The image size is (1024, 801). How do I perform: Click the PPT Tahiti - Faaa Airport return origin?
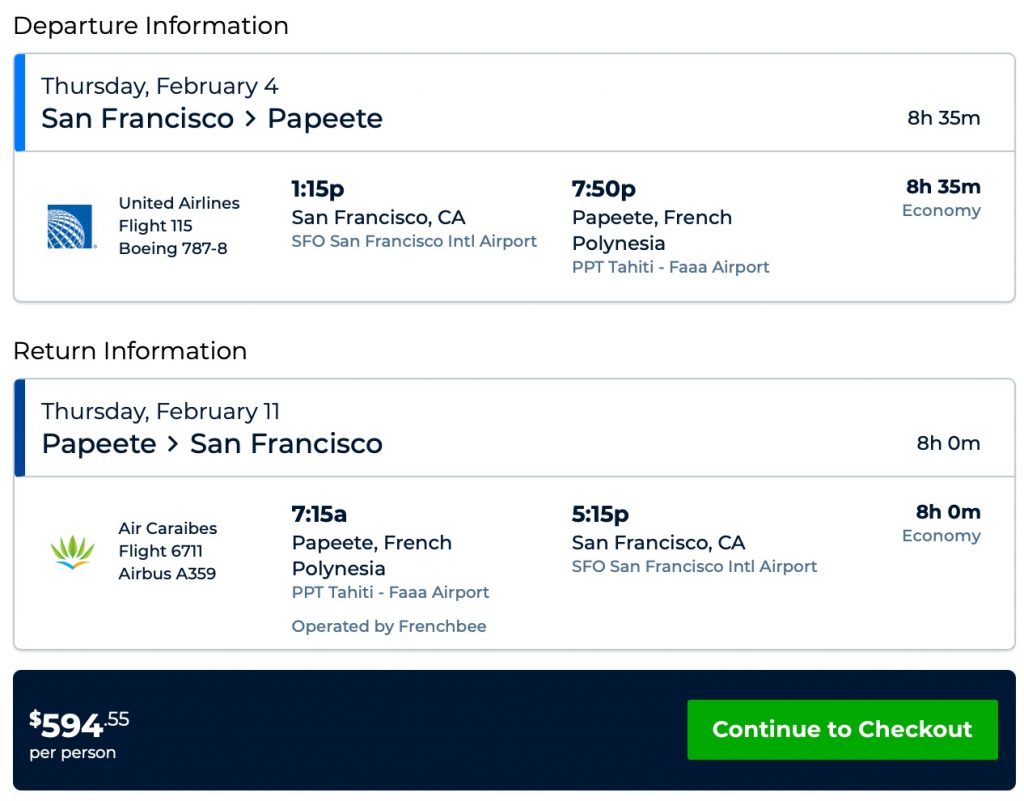[x=390, y=592]
